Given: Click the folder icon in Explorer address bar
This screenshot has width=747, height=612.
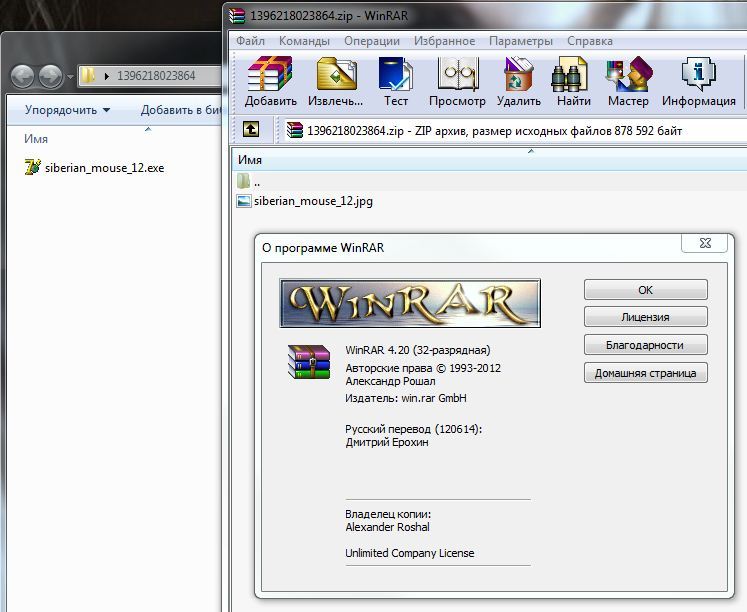Looking at the screenshot, I should tap(88, 76).
